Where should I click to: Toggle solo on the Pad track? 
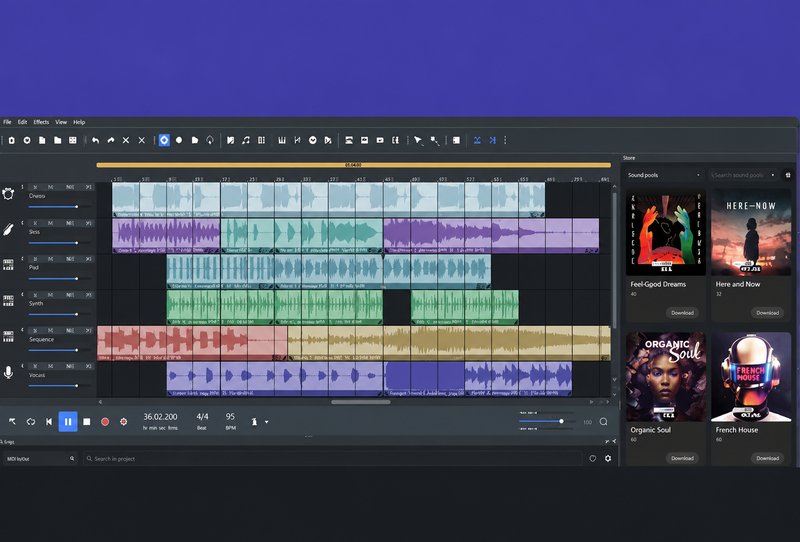coord(37,259)
